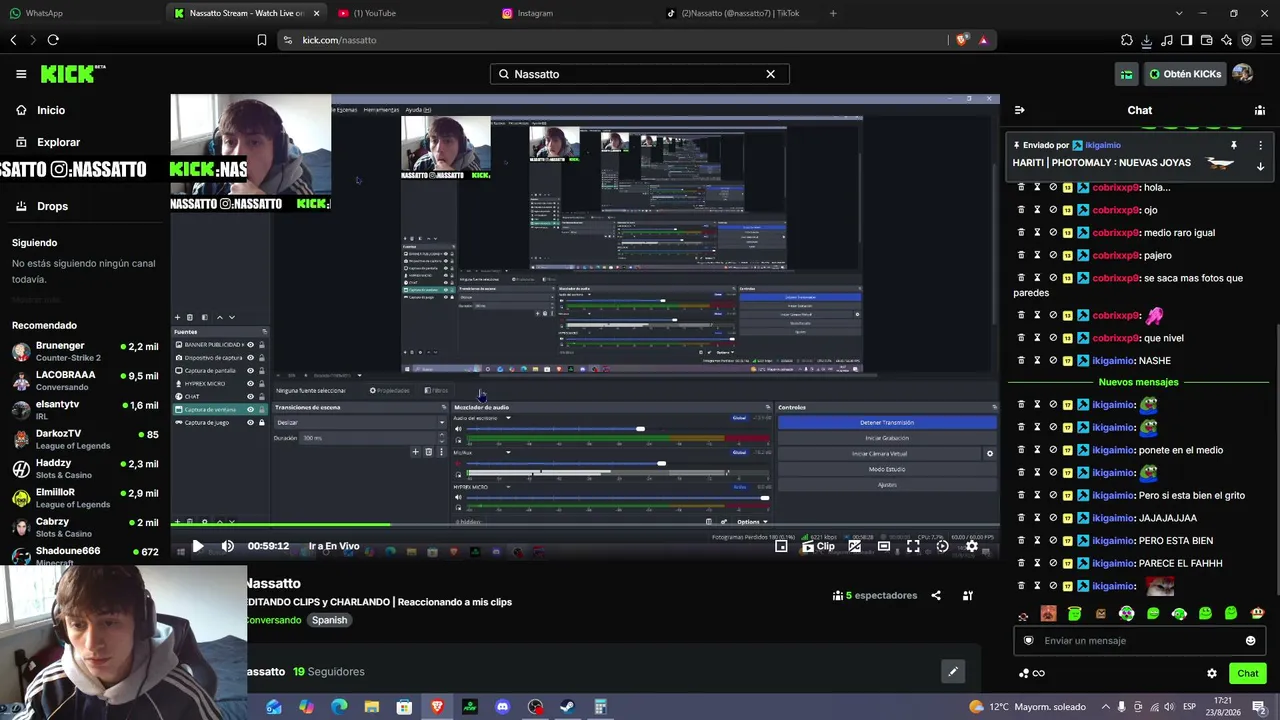Open the green treasure chest icon beside Obtén KICKs
Viewport: 1280px width, 720px height.
1127,74
